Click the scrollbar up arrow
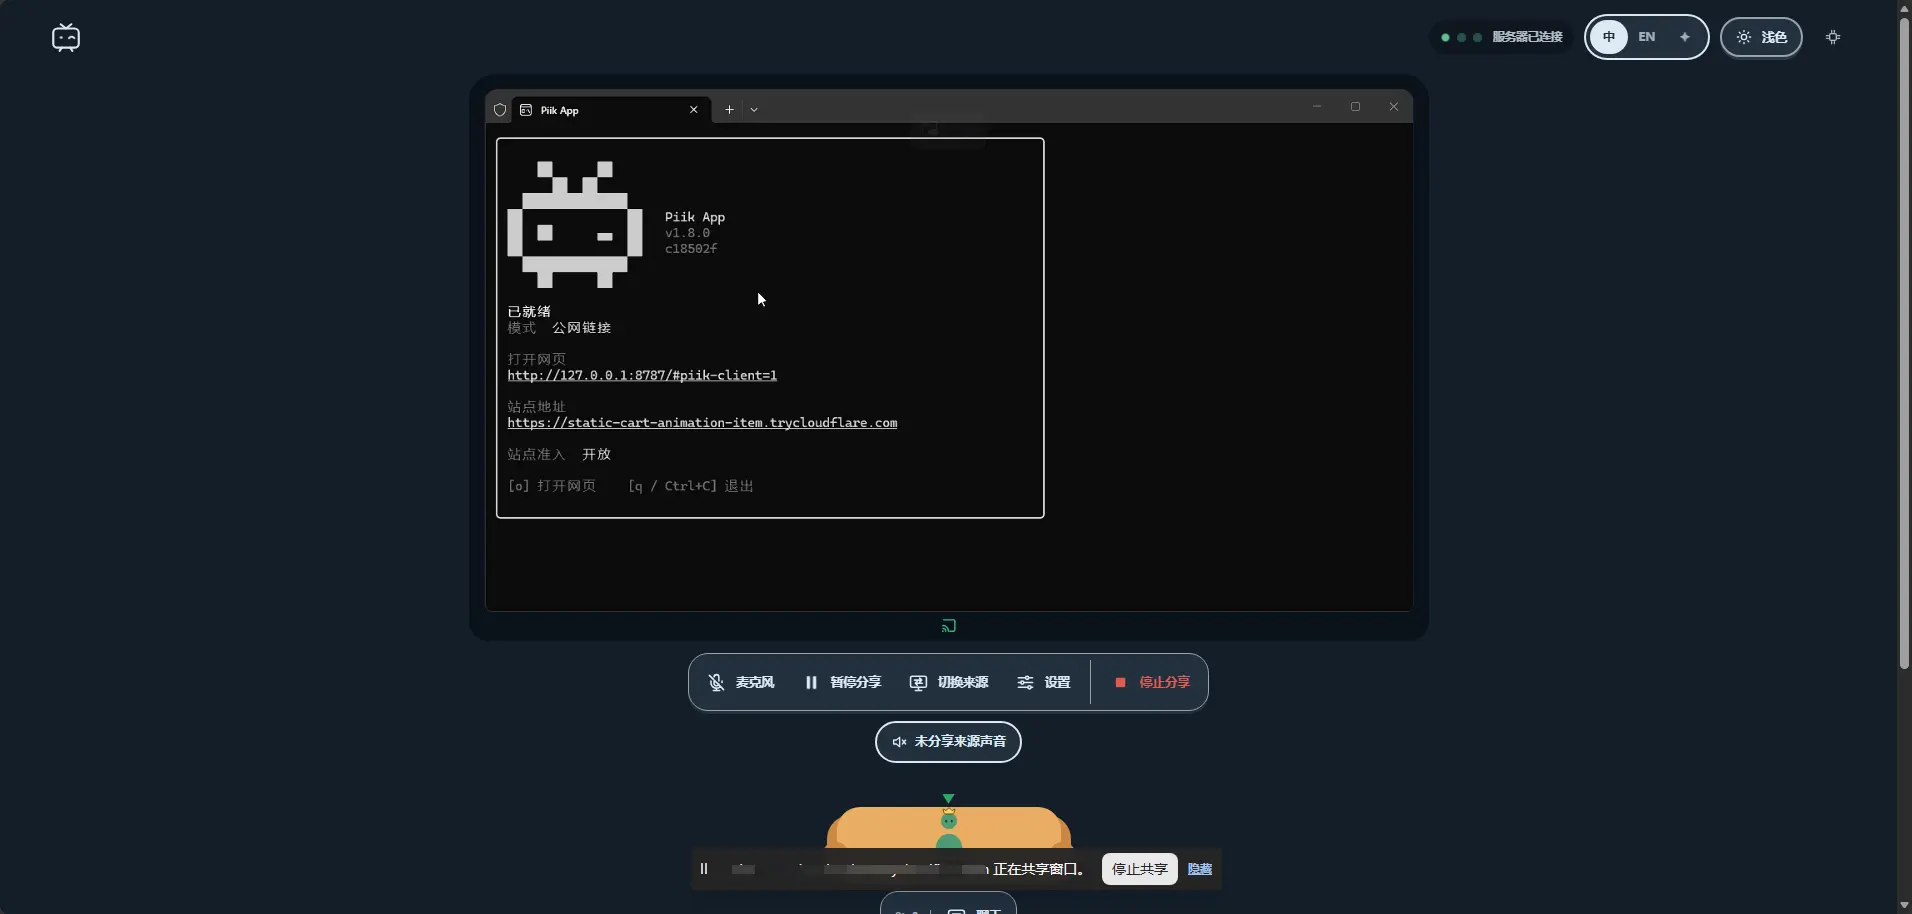Image resolution: width=1912 pixels, height=914 pixels. click(1904, 7)
